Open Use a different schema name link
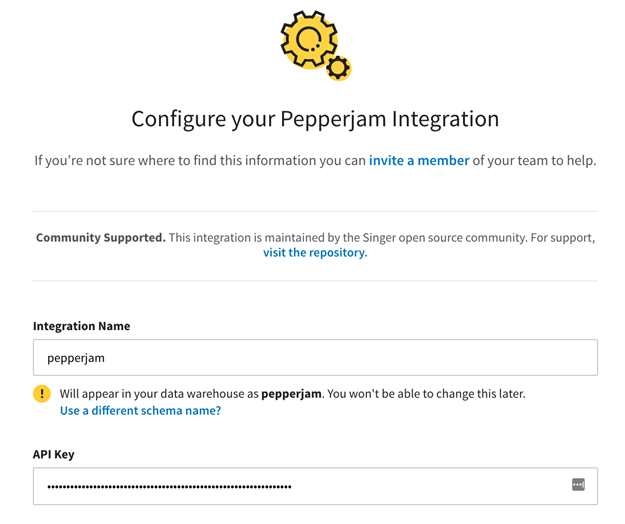625x524 pixels. click(x=140, y=411)
